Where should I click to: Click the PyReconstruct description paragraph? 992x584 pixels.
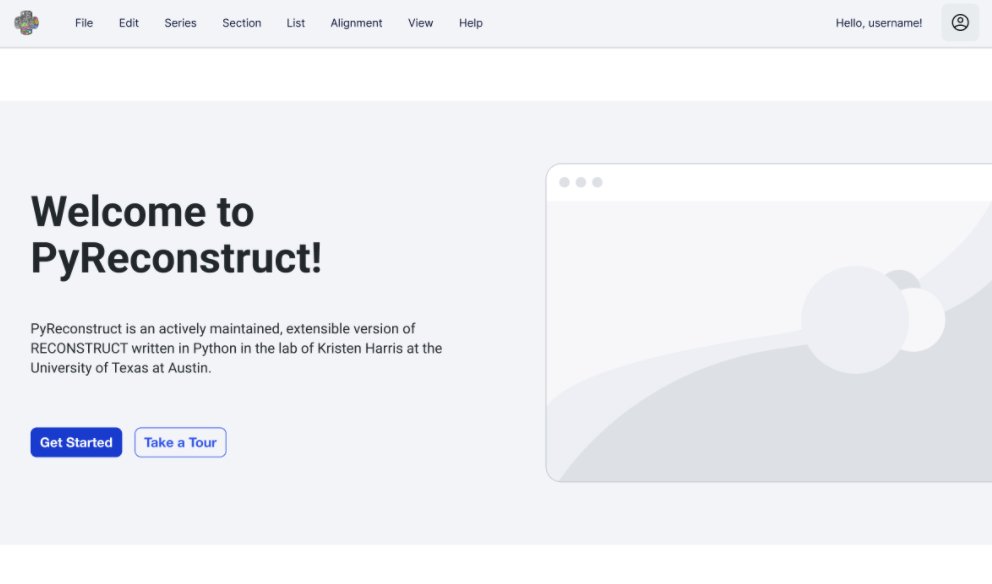pyautogui.click(x=237, y=348)
